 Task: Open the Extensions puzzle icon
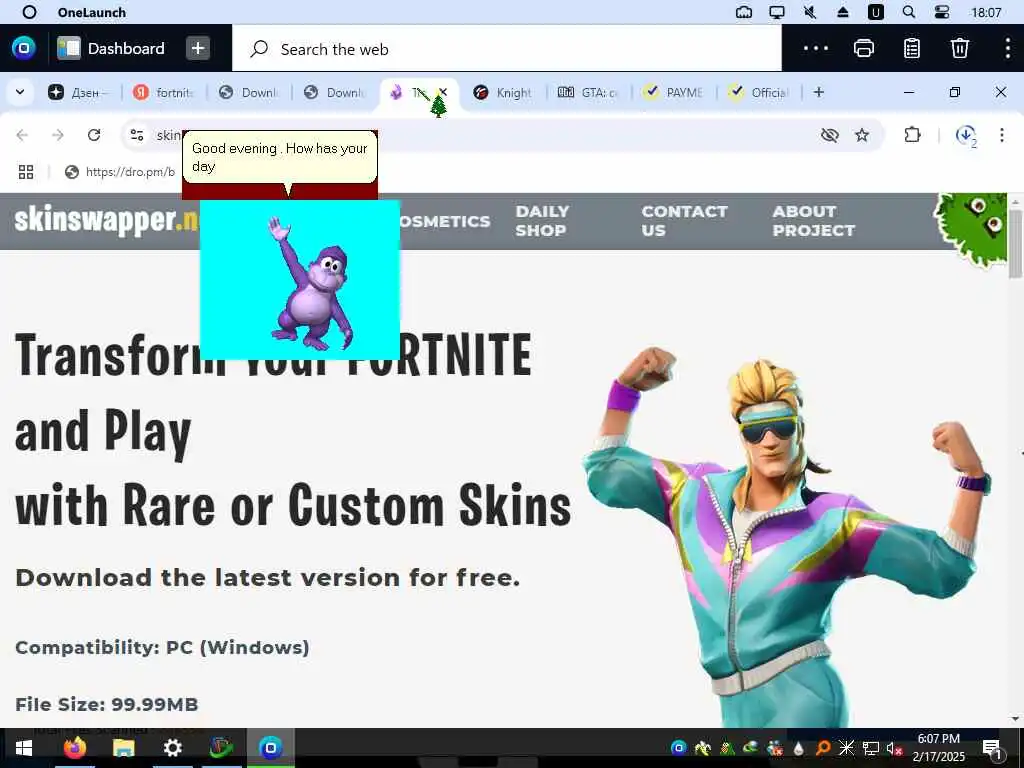click(x=912, y=135)
